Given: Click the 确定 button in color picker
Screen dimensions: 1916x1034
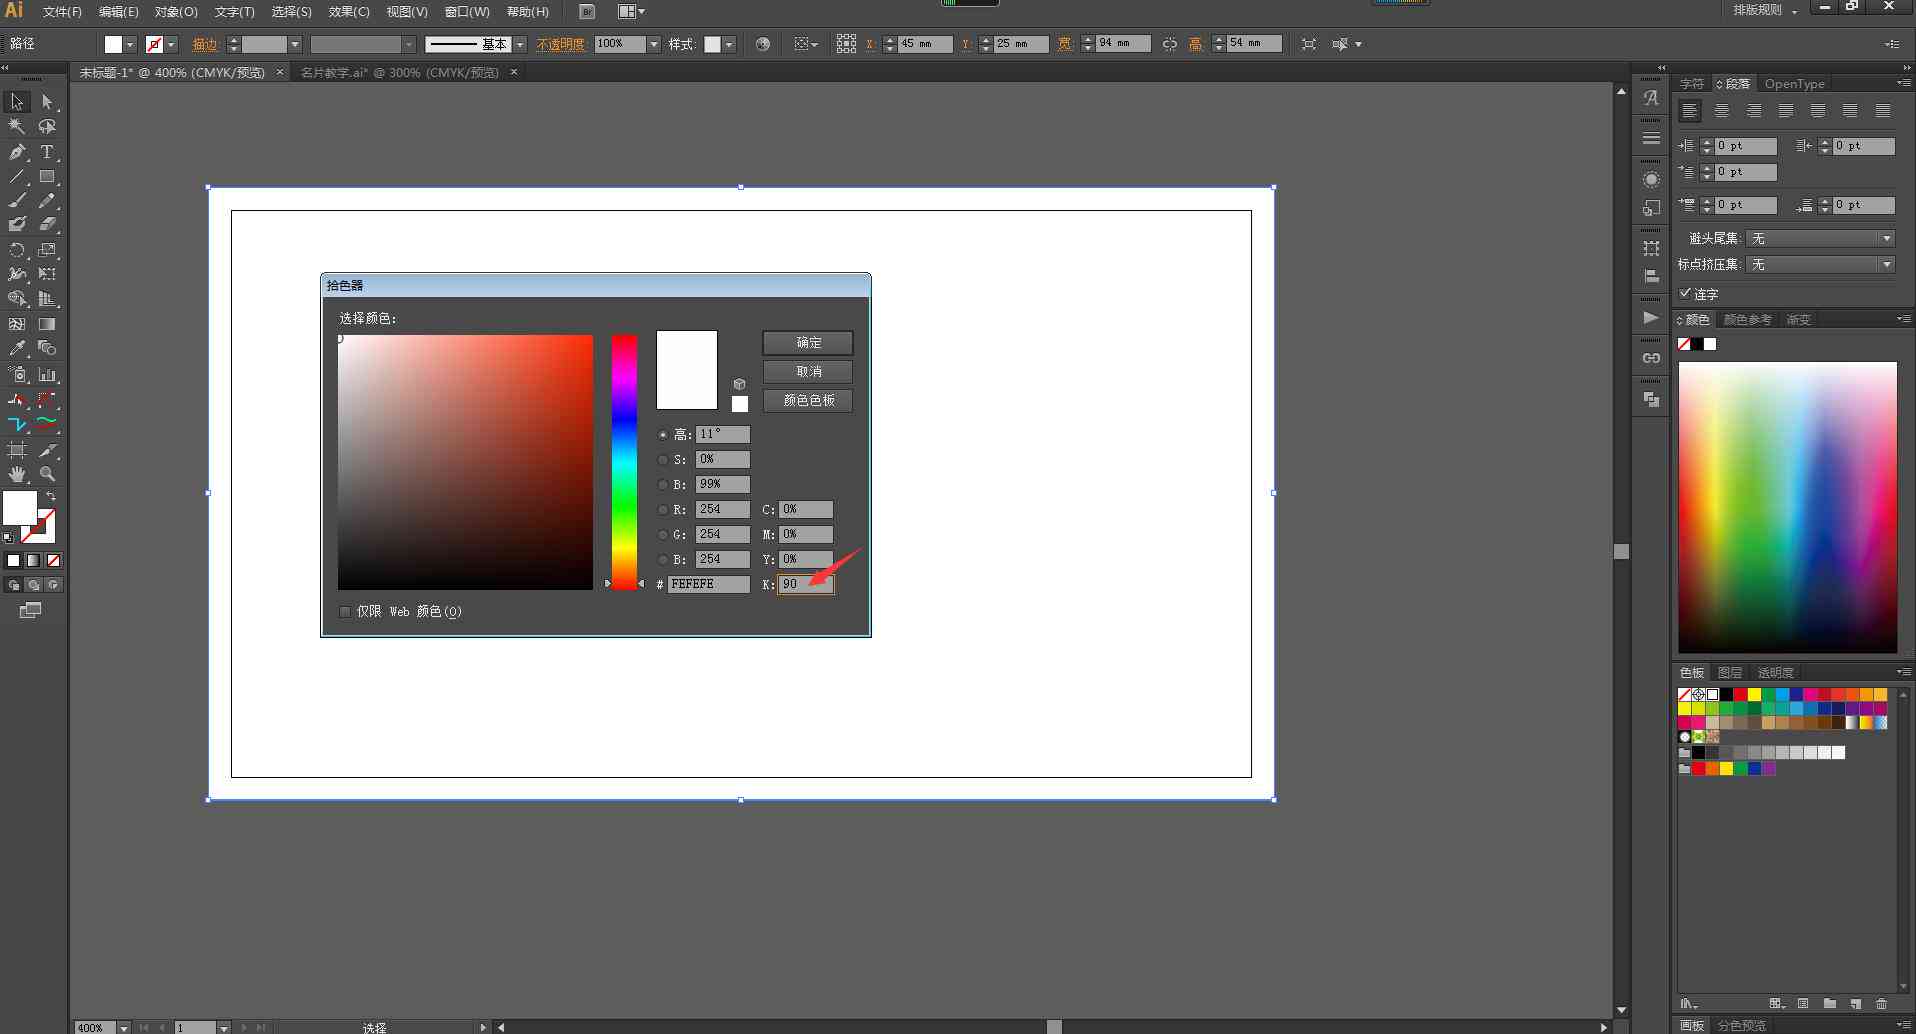Looking at the screenshot, I should 808,343.
